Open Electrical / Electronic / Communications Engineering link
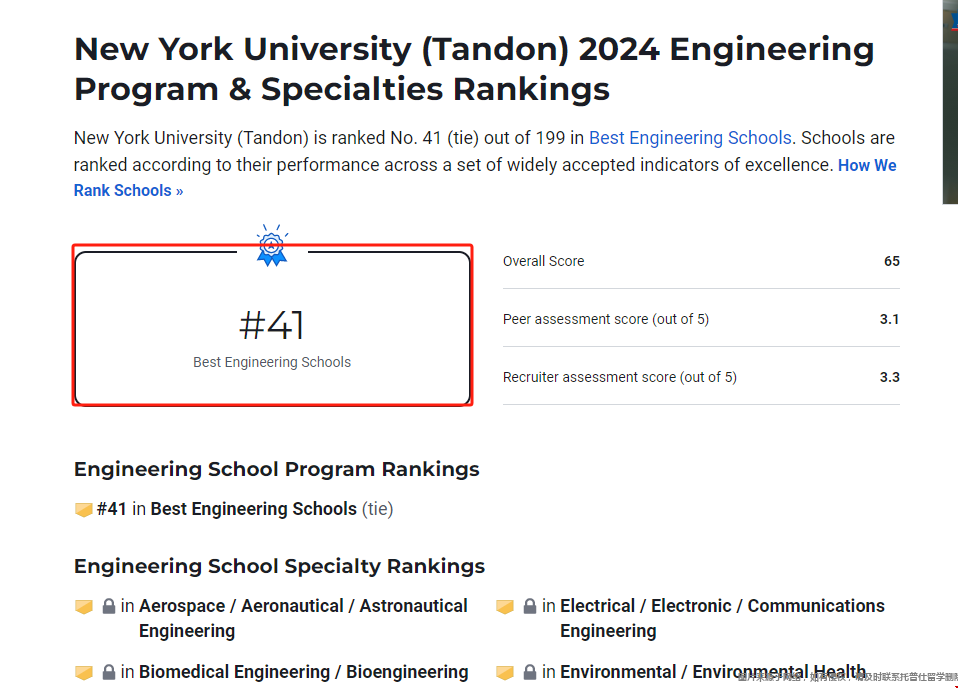The image size is (958, 688). tap(722, 606)
